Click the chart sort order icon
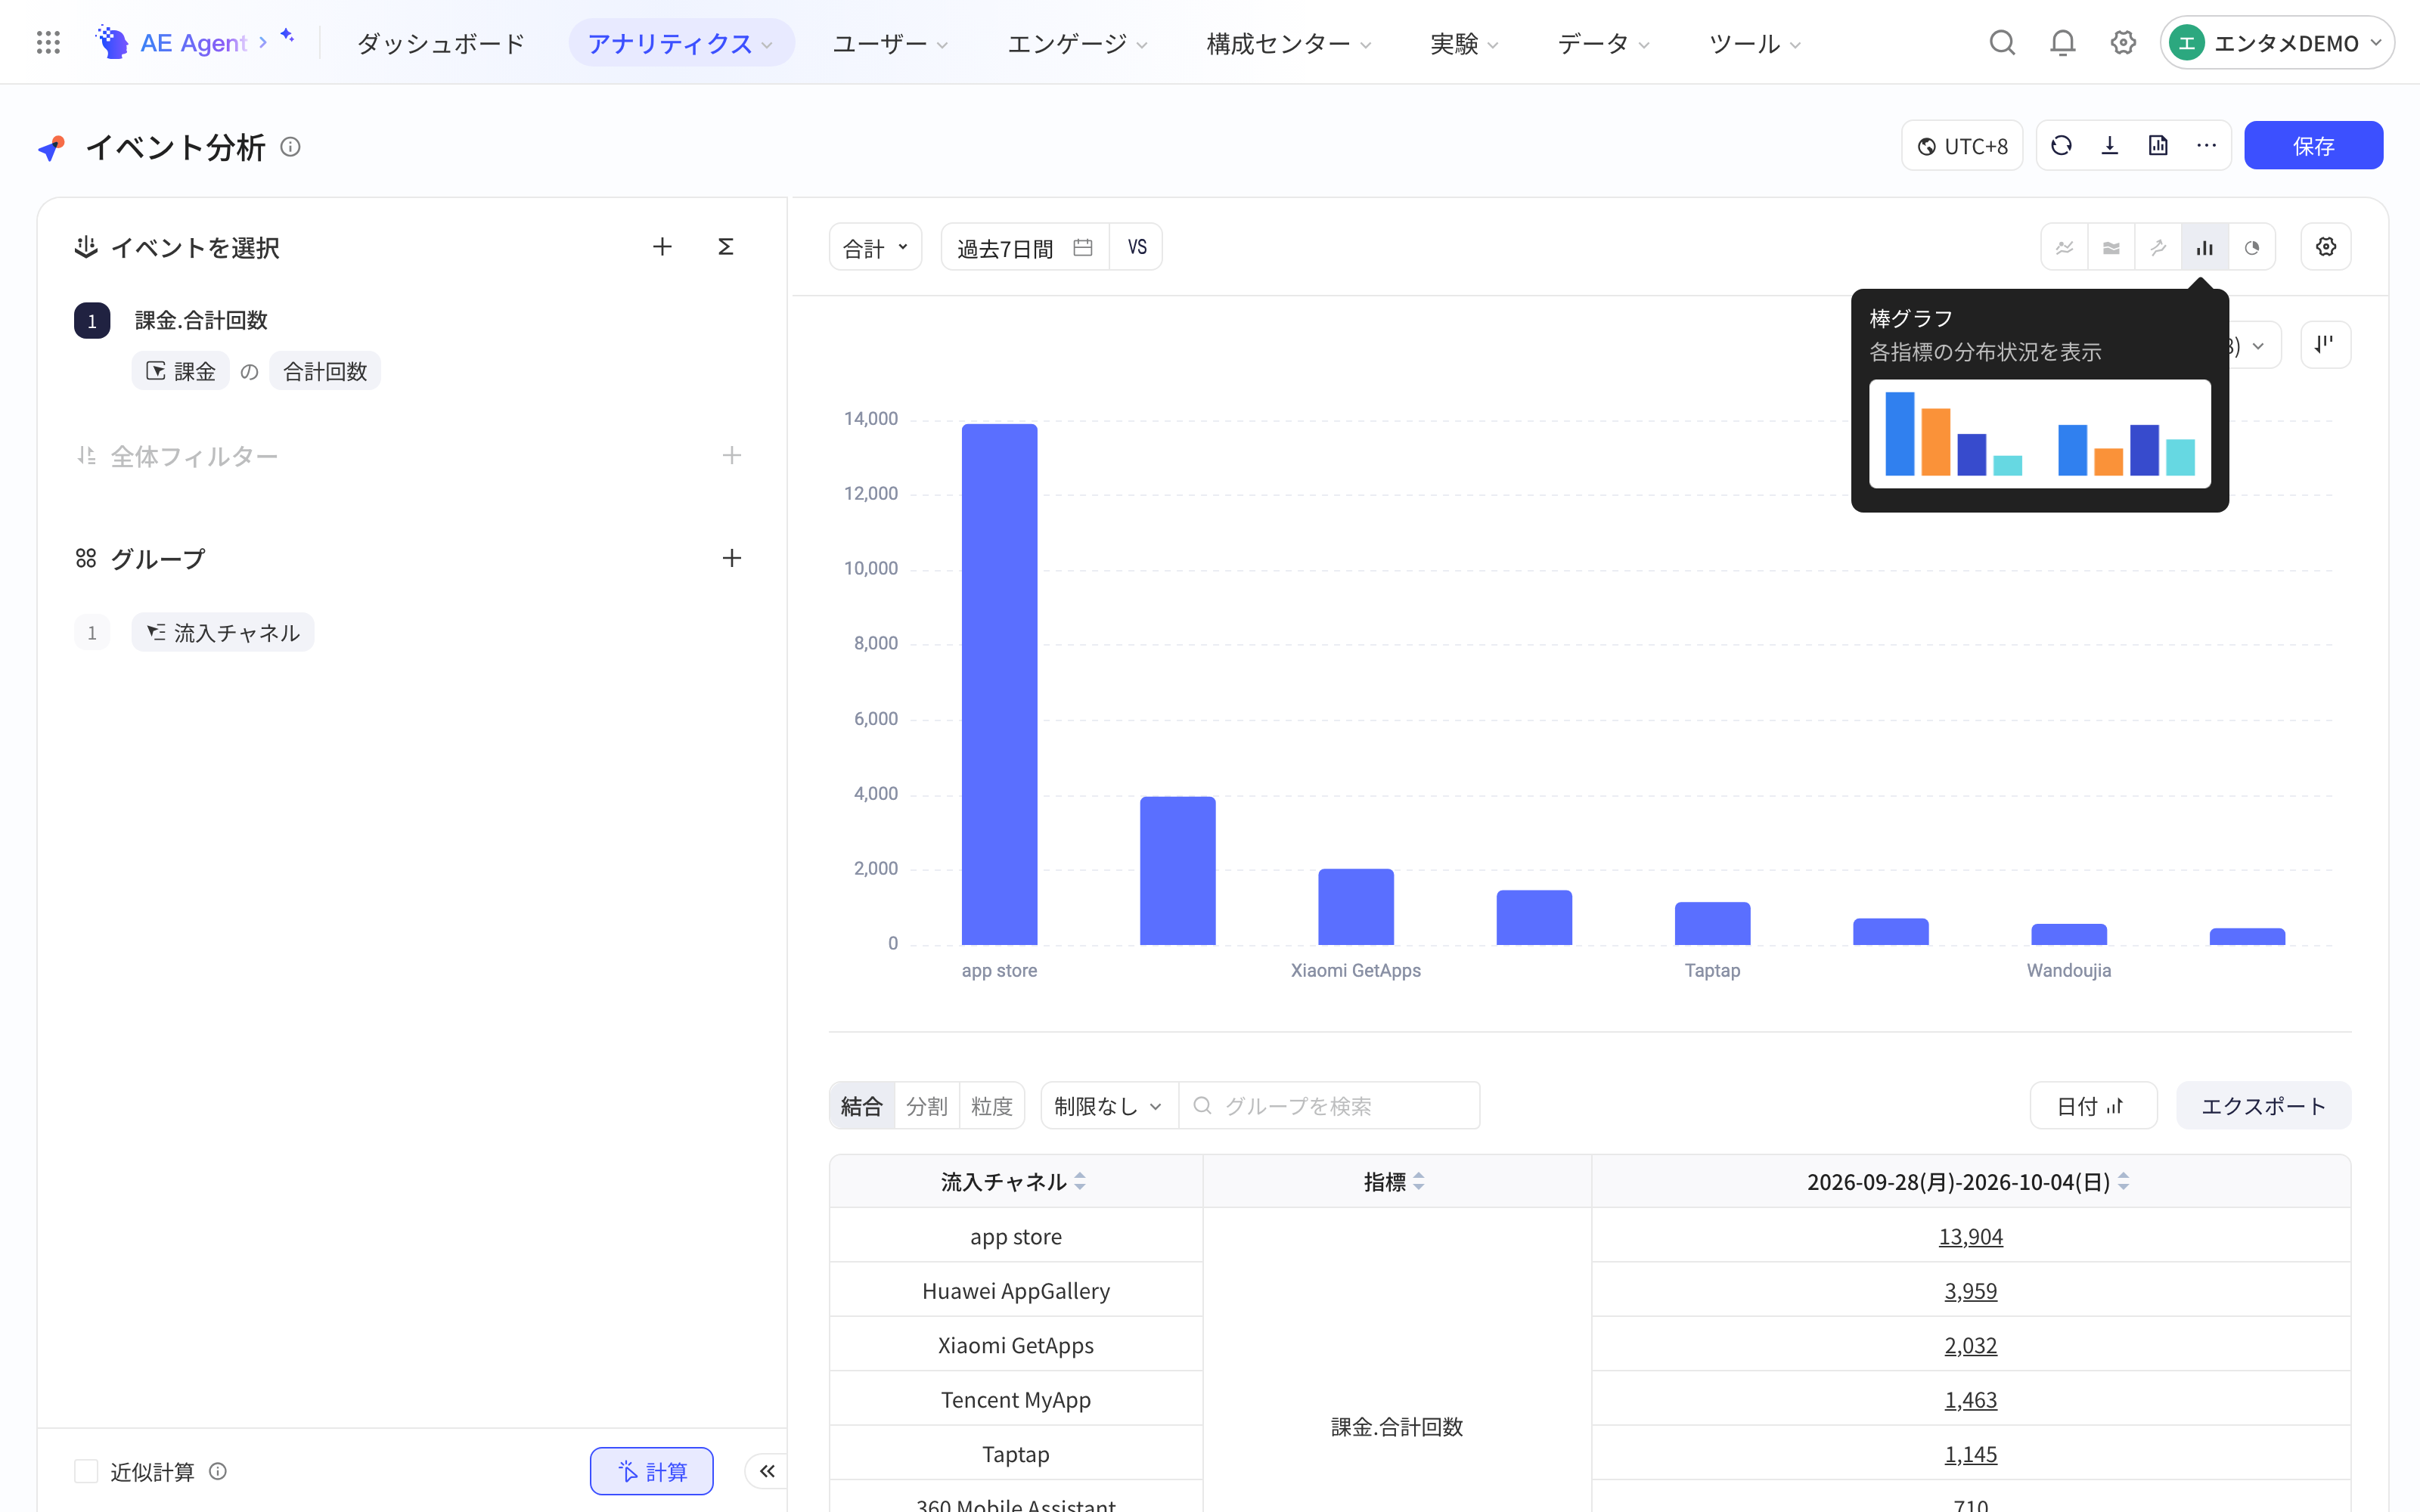The image size is (2420, 1512). tap(2326, 345)
